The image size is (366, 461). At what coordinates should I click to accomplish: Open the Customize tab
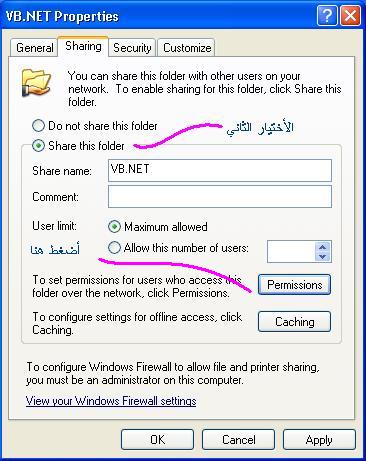(x=187, y=48)
